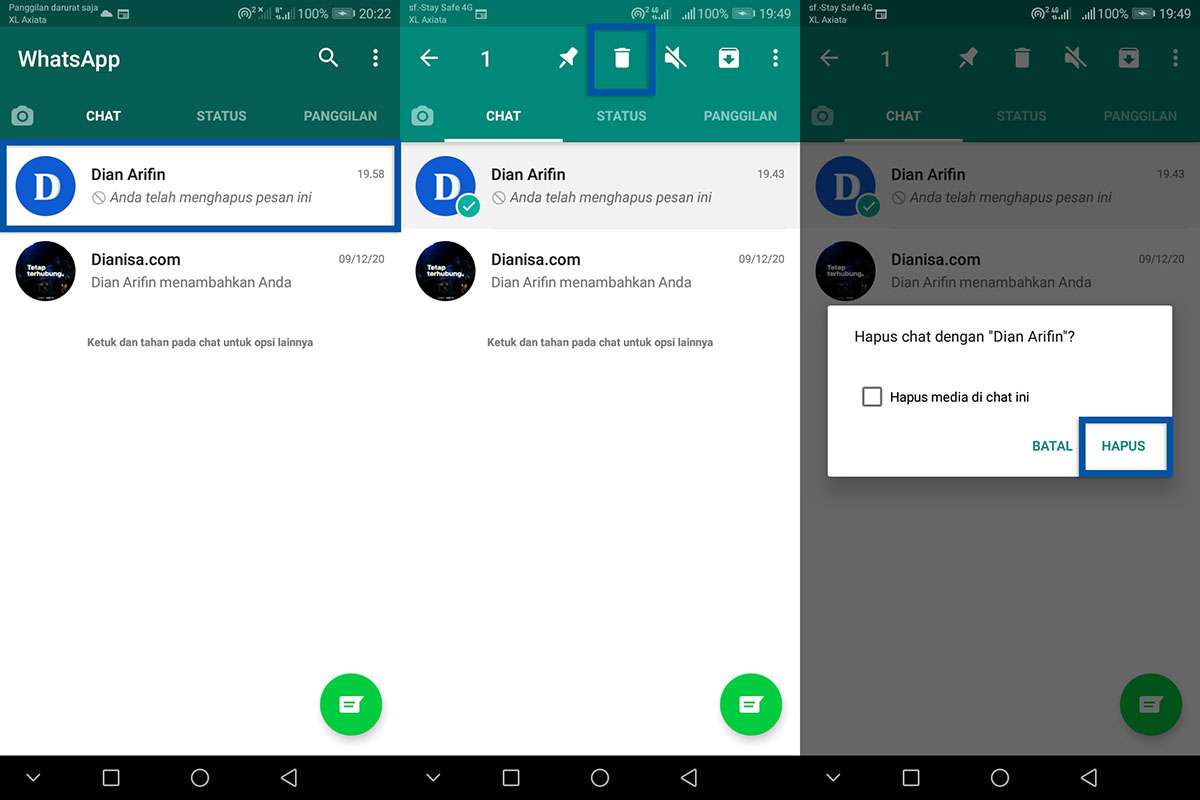Archive the selected chat

728,58
